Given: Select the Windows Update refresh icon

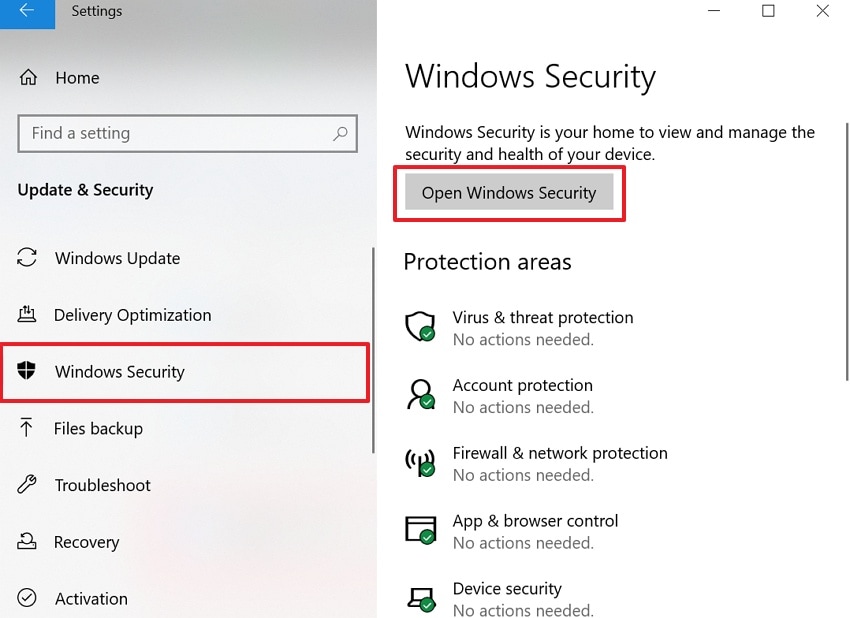Looking at the screenshot, I should (x=26, y=258).
